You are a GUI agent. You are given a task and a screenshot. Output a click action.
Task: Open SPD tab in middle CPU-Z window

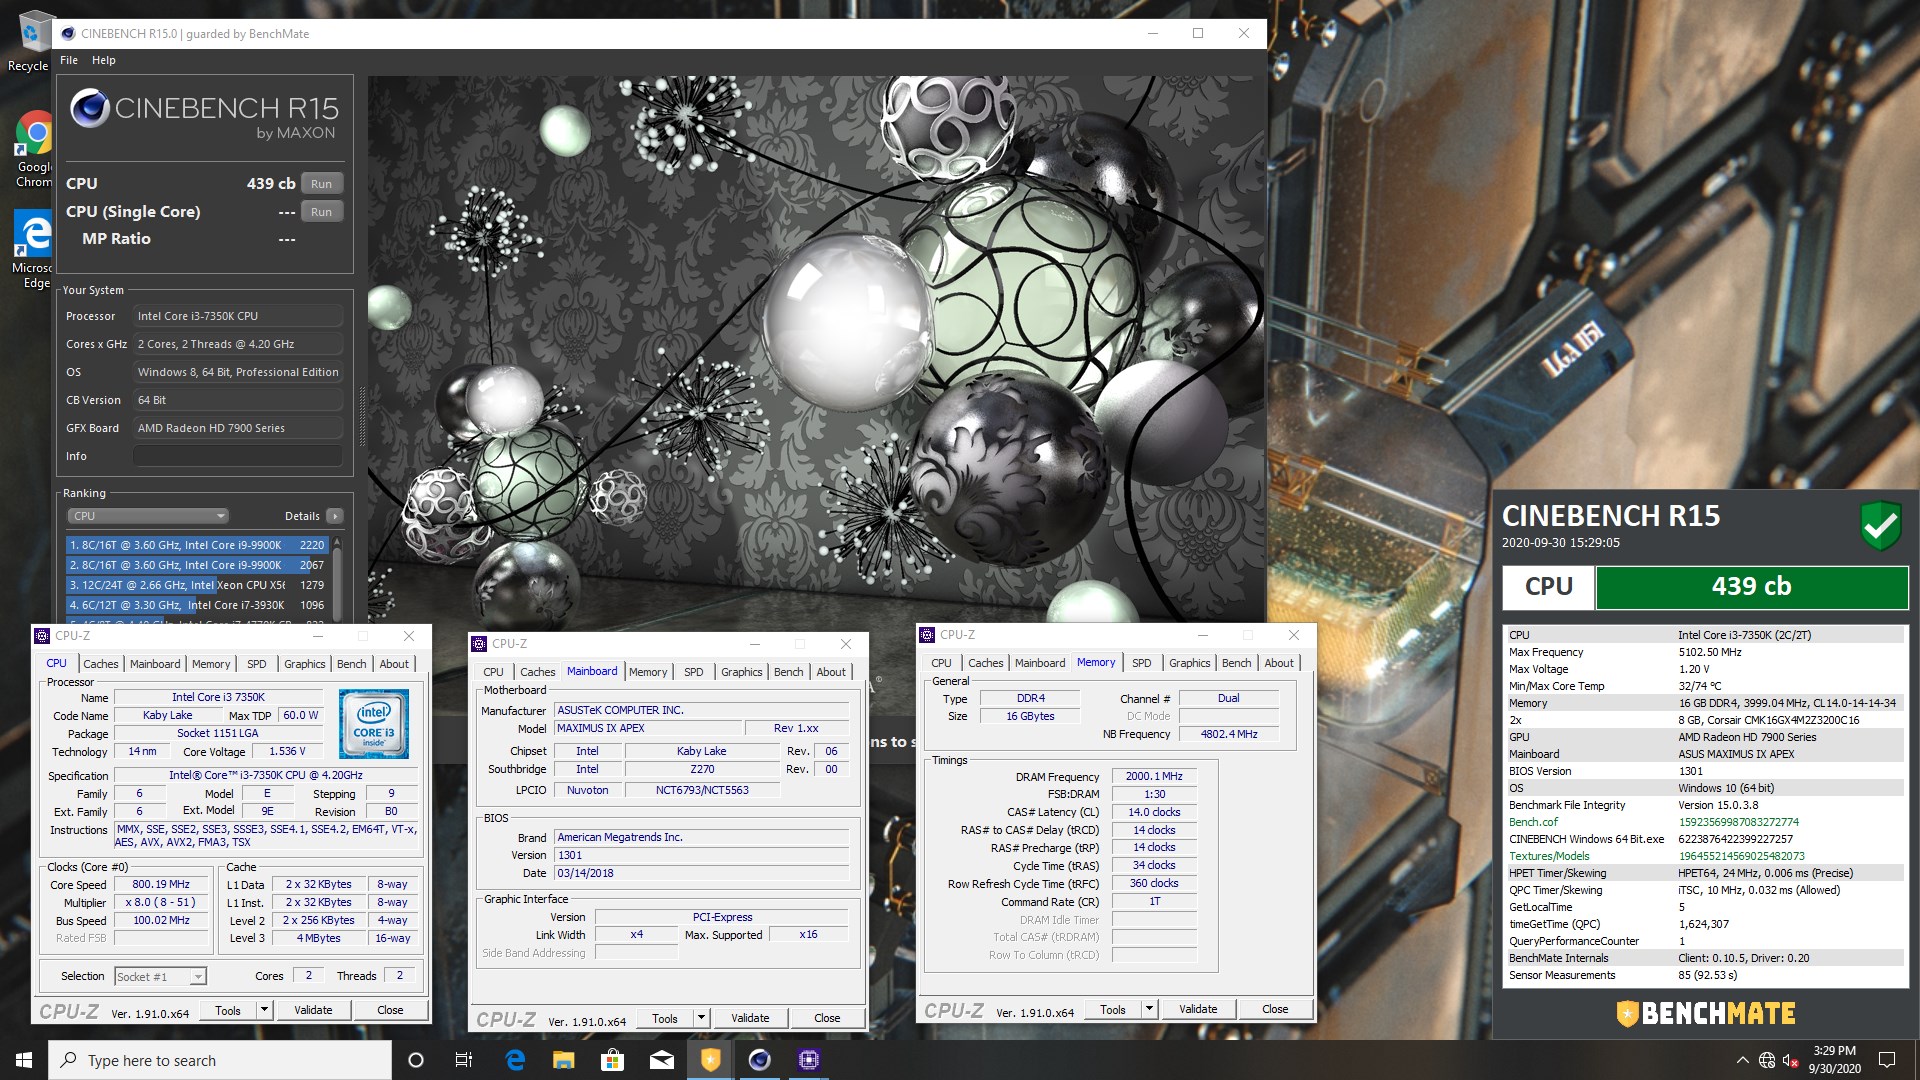(x=693, y=672)
